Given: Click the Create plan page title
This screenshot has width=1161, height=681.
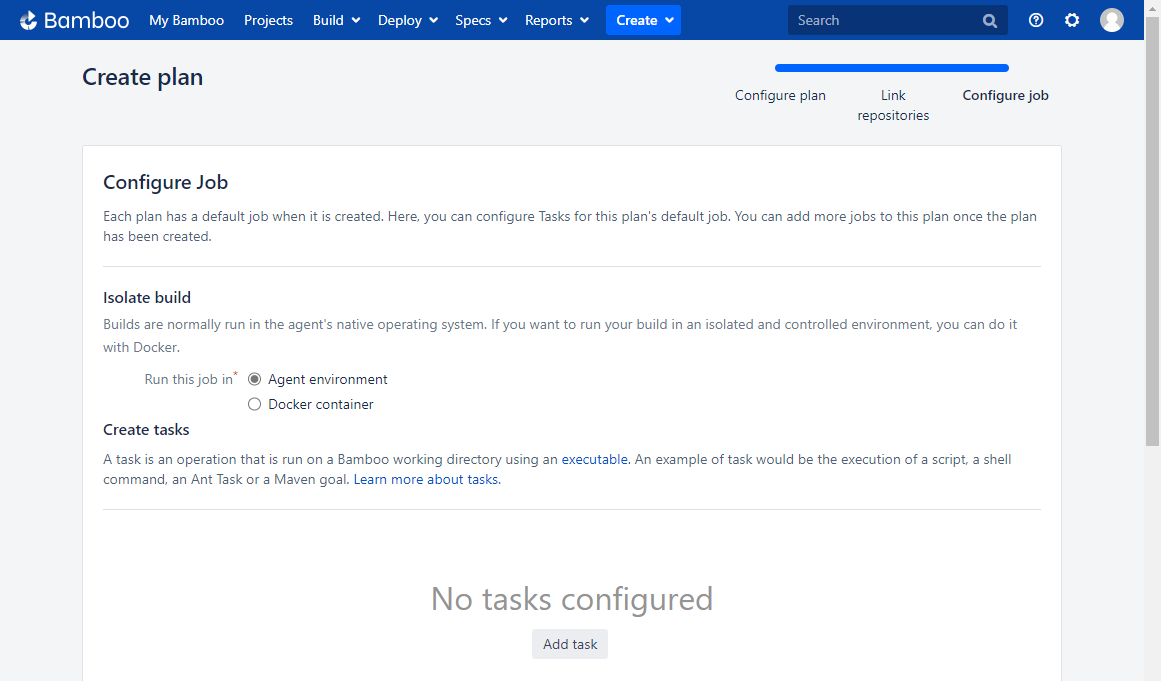Looking at the screenshot, I should 142,77.
